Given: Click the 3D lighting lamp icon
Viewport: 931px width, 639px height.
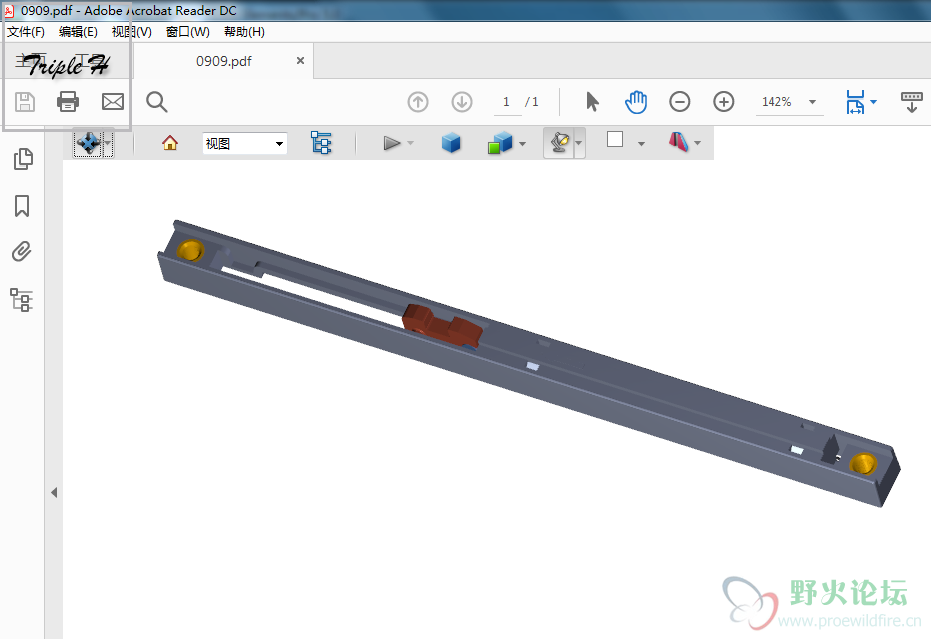Looking at the screenshot, I should [559, 143].
